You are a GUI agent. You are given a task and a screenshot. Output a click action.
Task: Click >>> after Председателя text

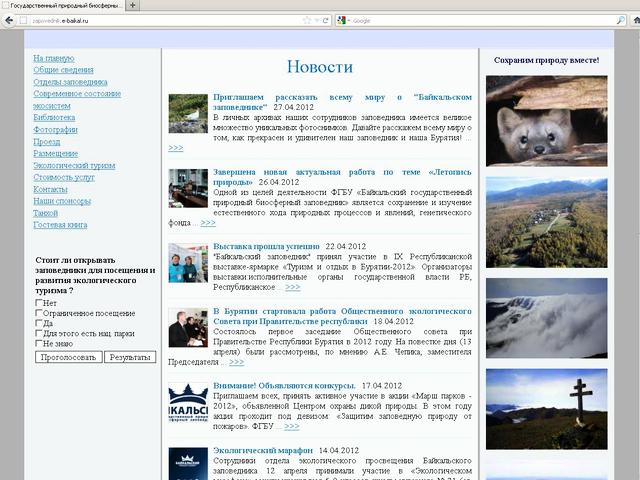[x=236, y=362]
